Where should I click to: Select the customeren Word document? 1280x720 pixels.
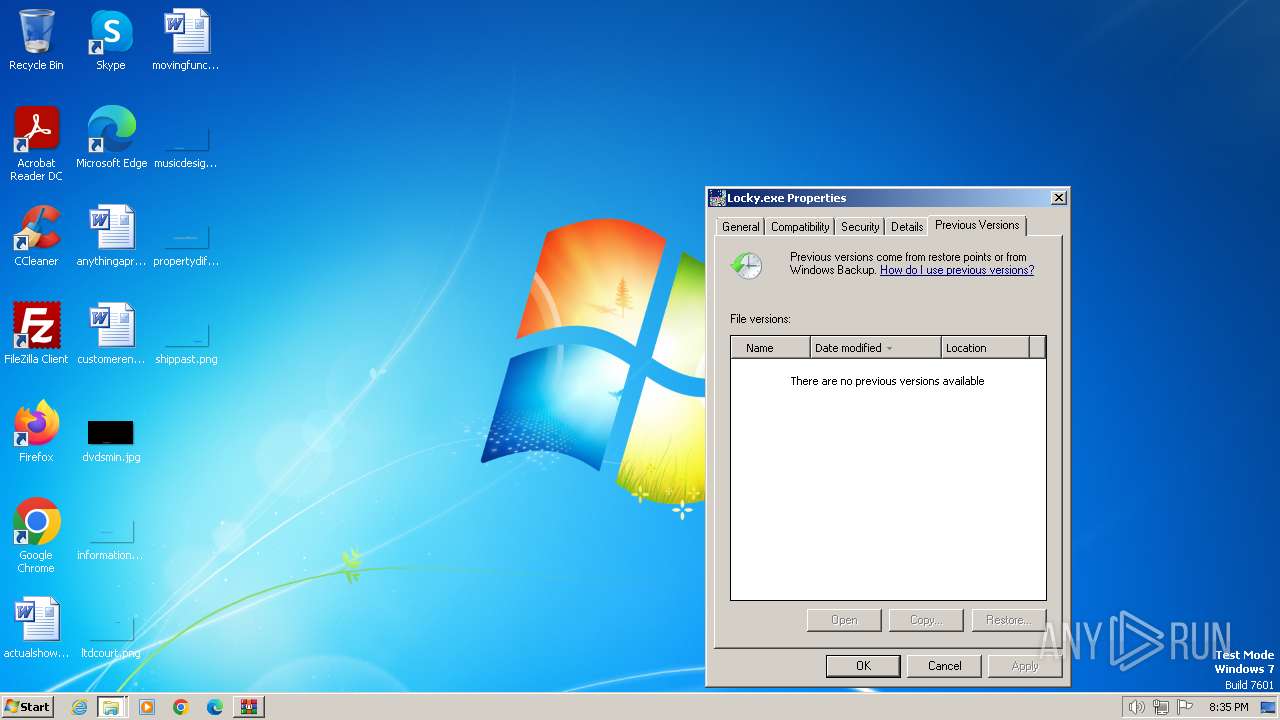pos(111,334)
